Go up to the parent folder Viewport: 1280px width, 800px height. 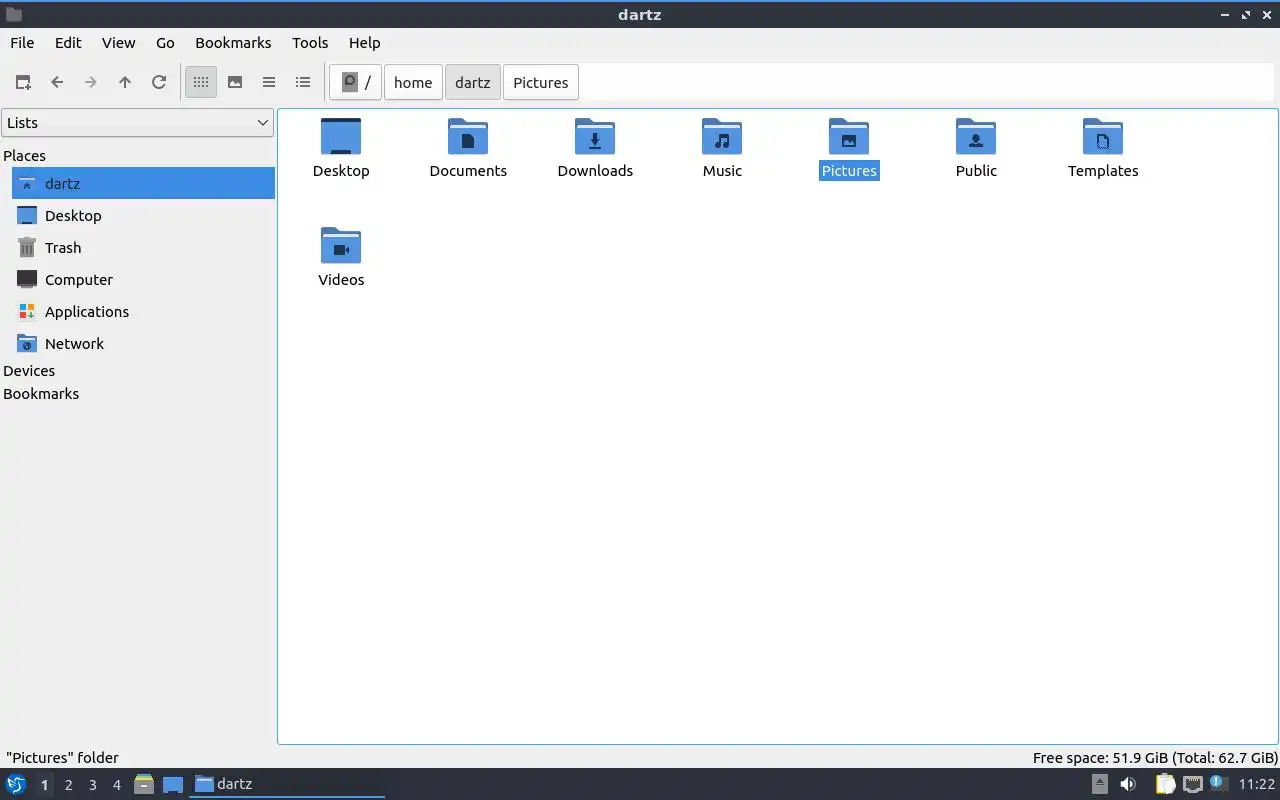pyautogui.click(x=125, y=83)
